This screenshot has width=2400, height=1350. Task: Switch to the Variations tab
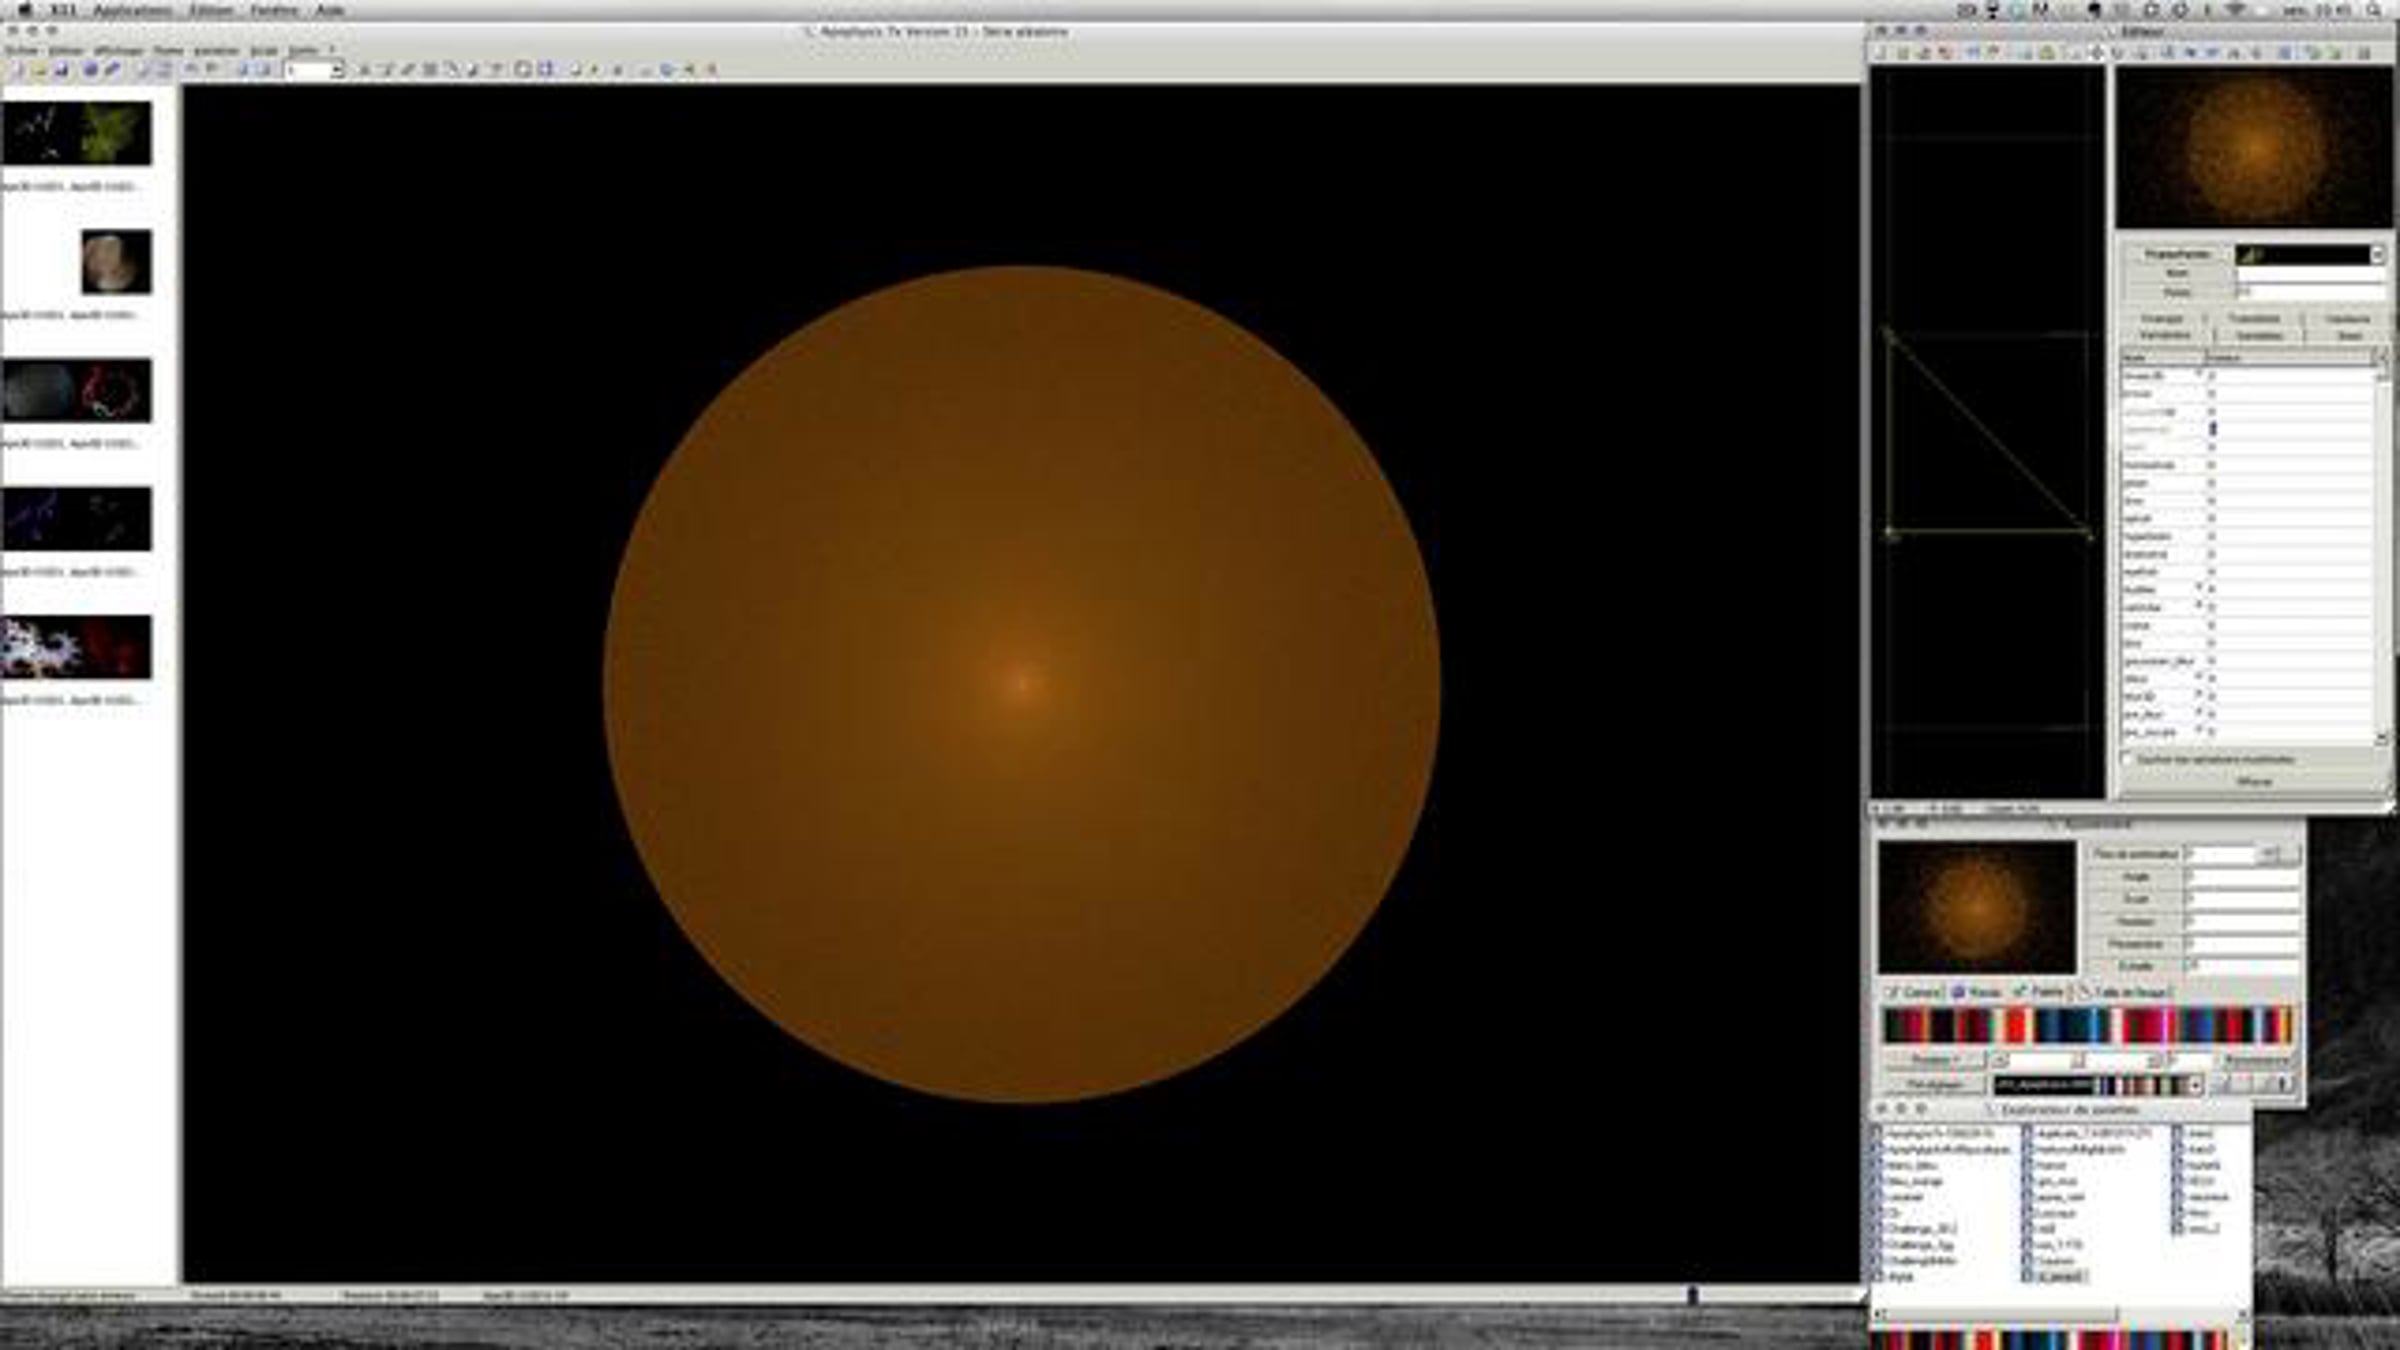coord(2165,336)
